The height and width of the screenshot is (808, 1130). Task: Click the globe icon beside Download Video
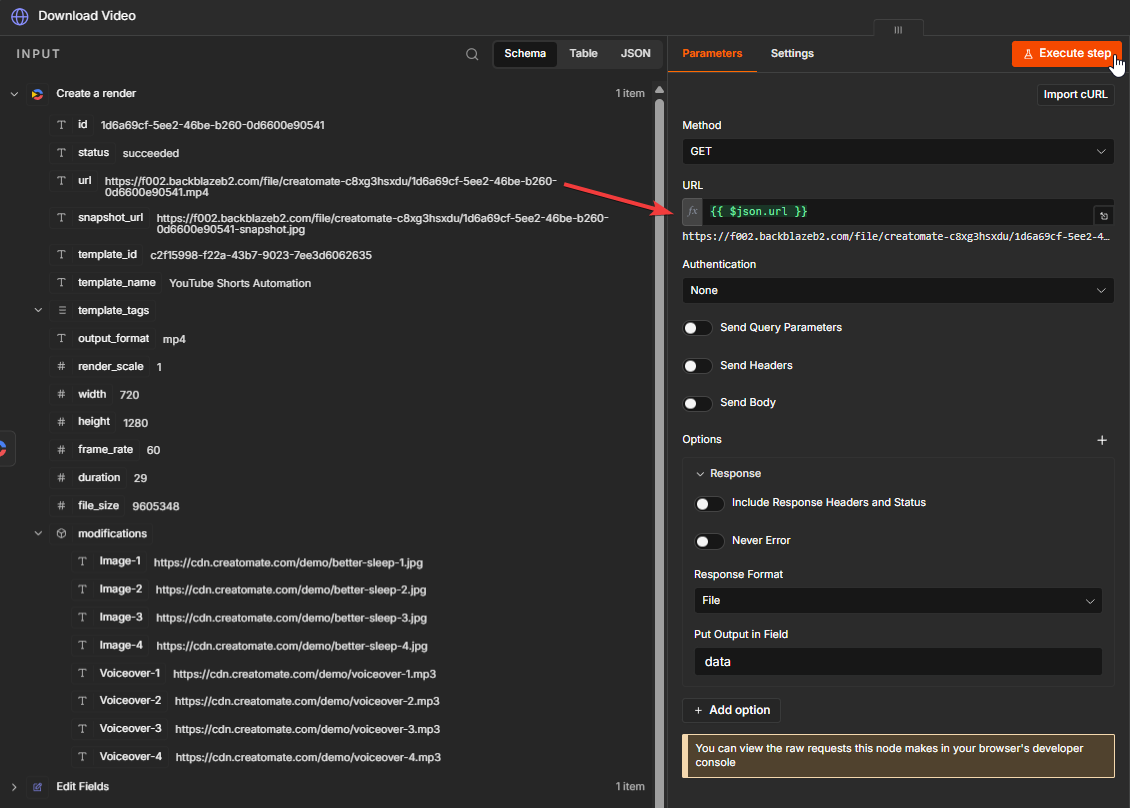pos(19,16)
